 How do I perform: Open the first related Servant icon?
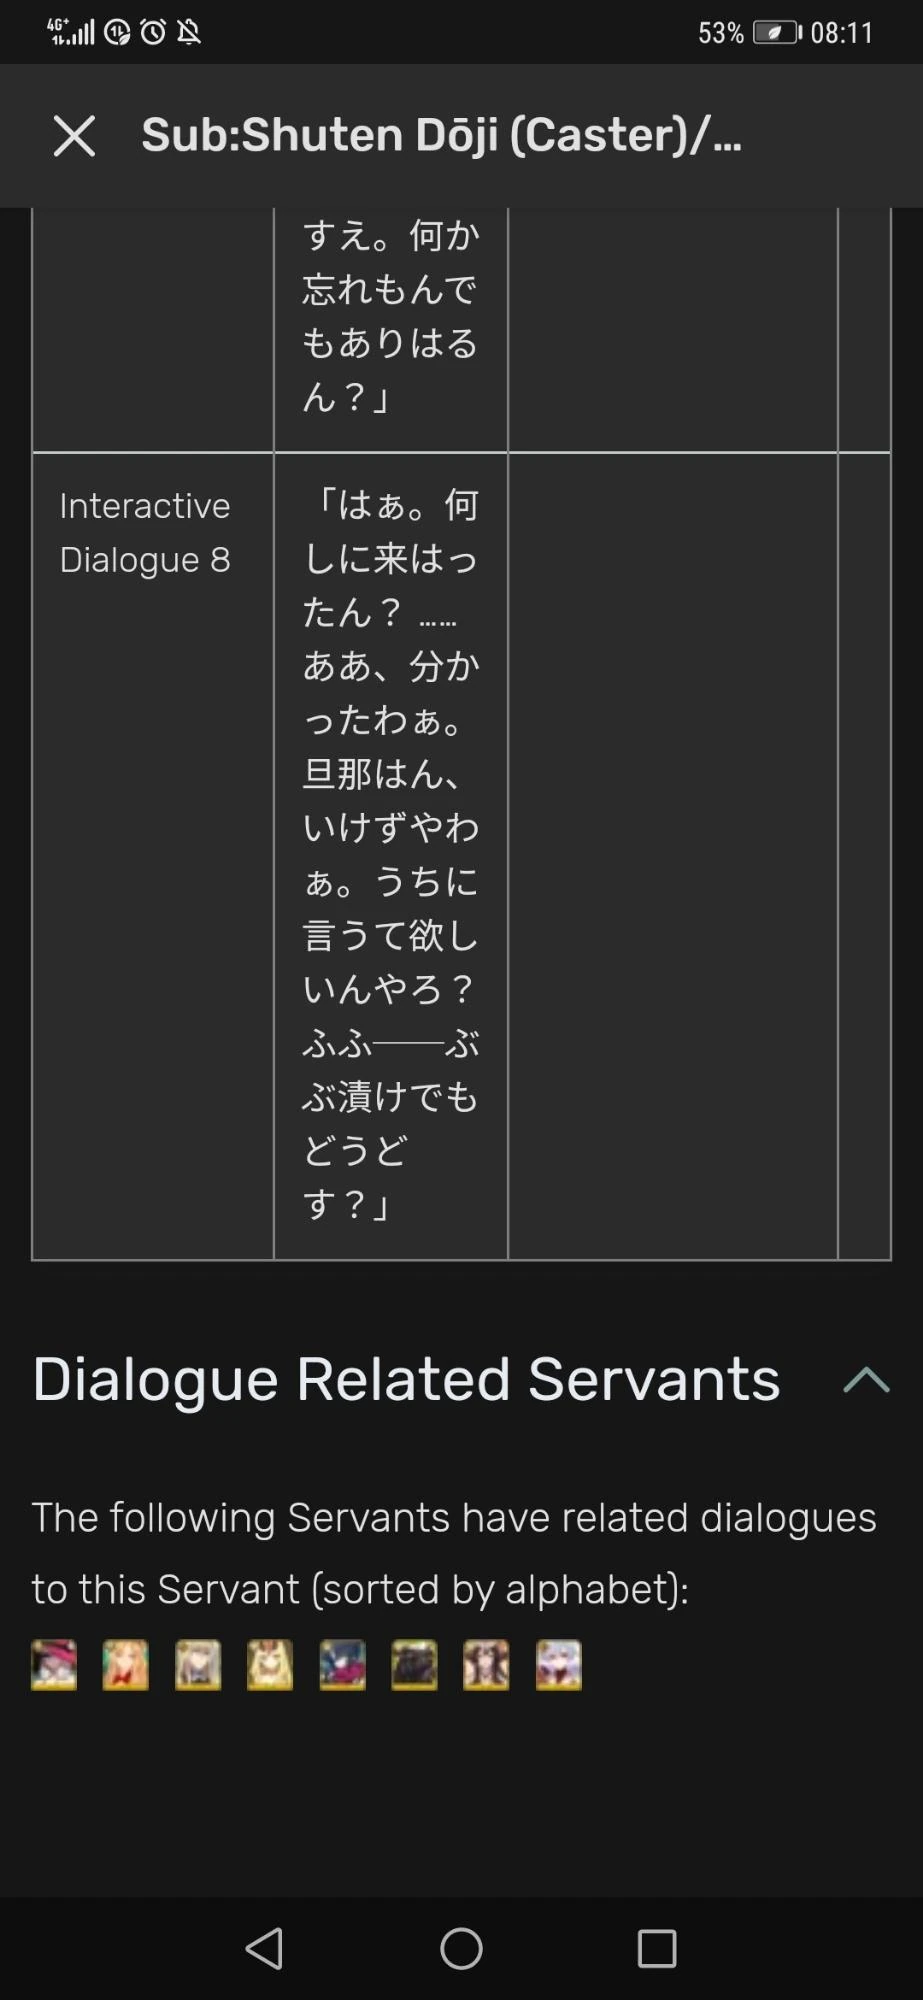coord(54,1665)
